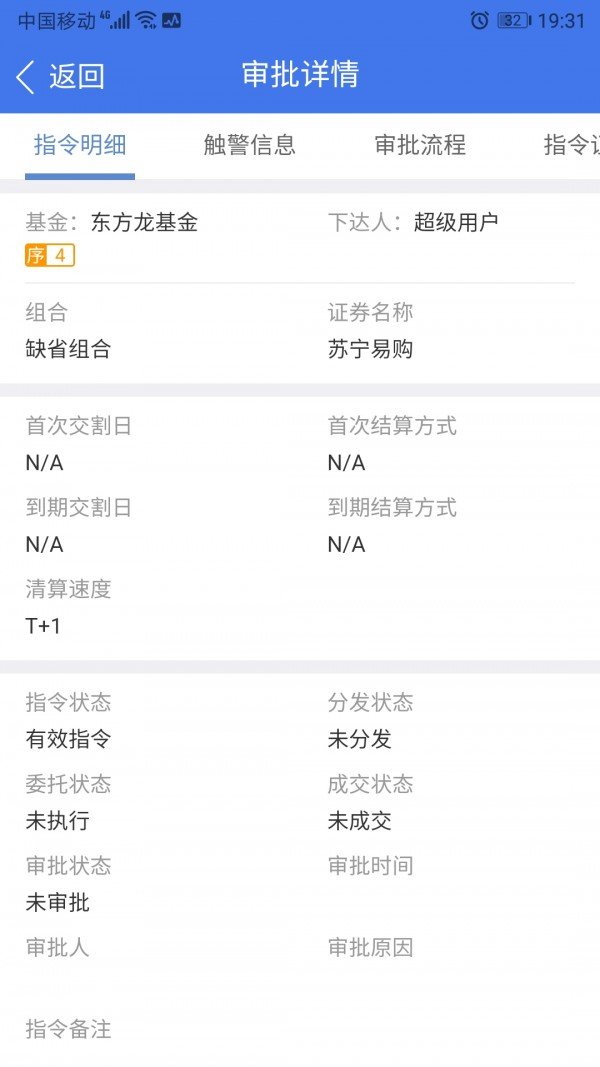Switch to the 触警信息 tab

pos(250,145)
